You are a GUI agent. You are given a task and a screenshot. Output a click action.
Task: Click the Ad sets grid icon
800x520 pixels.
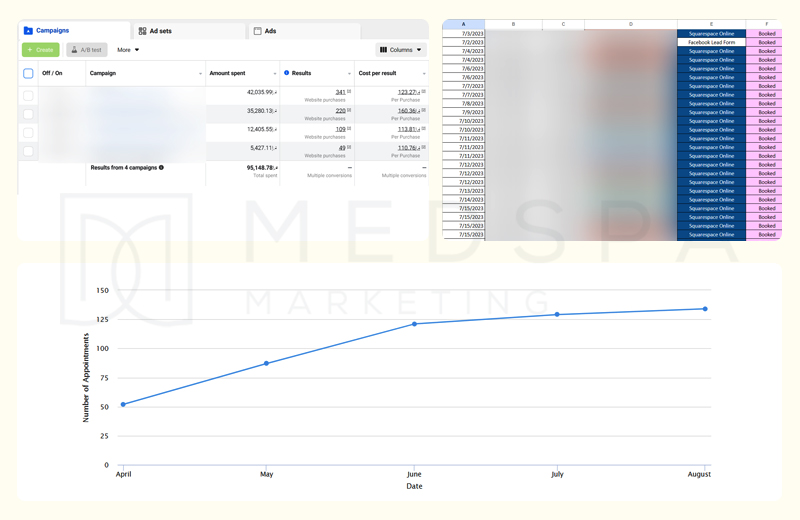[142, 32]
